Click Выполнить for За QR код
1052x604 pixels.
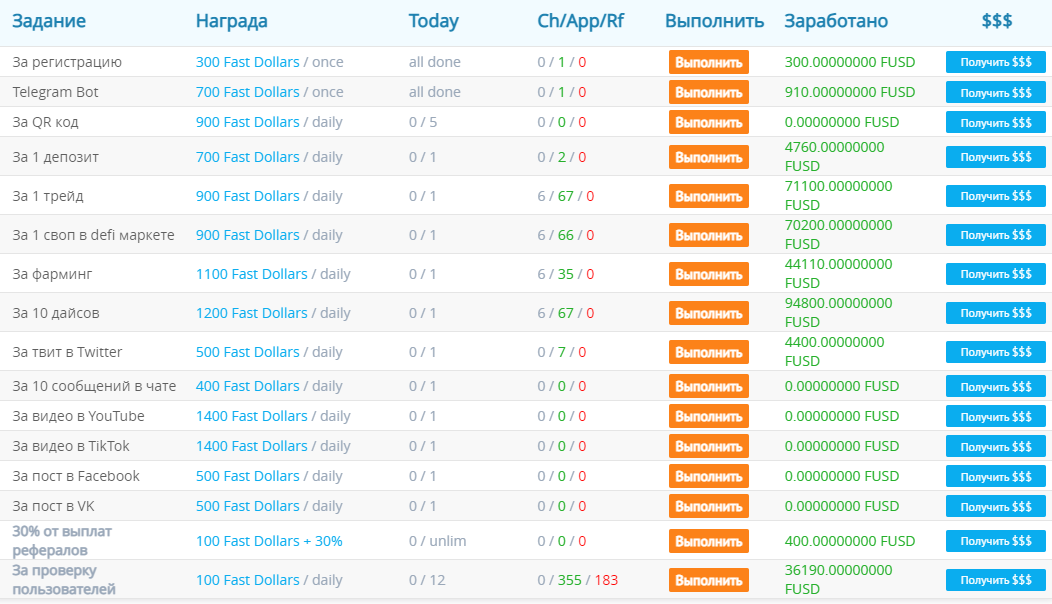(x=708, y=123)
